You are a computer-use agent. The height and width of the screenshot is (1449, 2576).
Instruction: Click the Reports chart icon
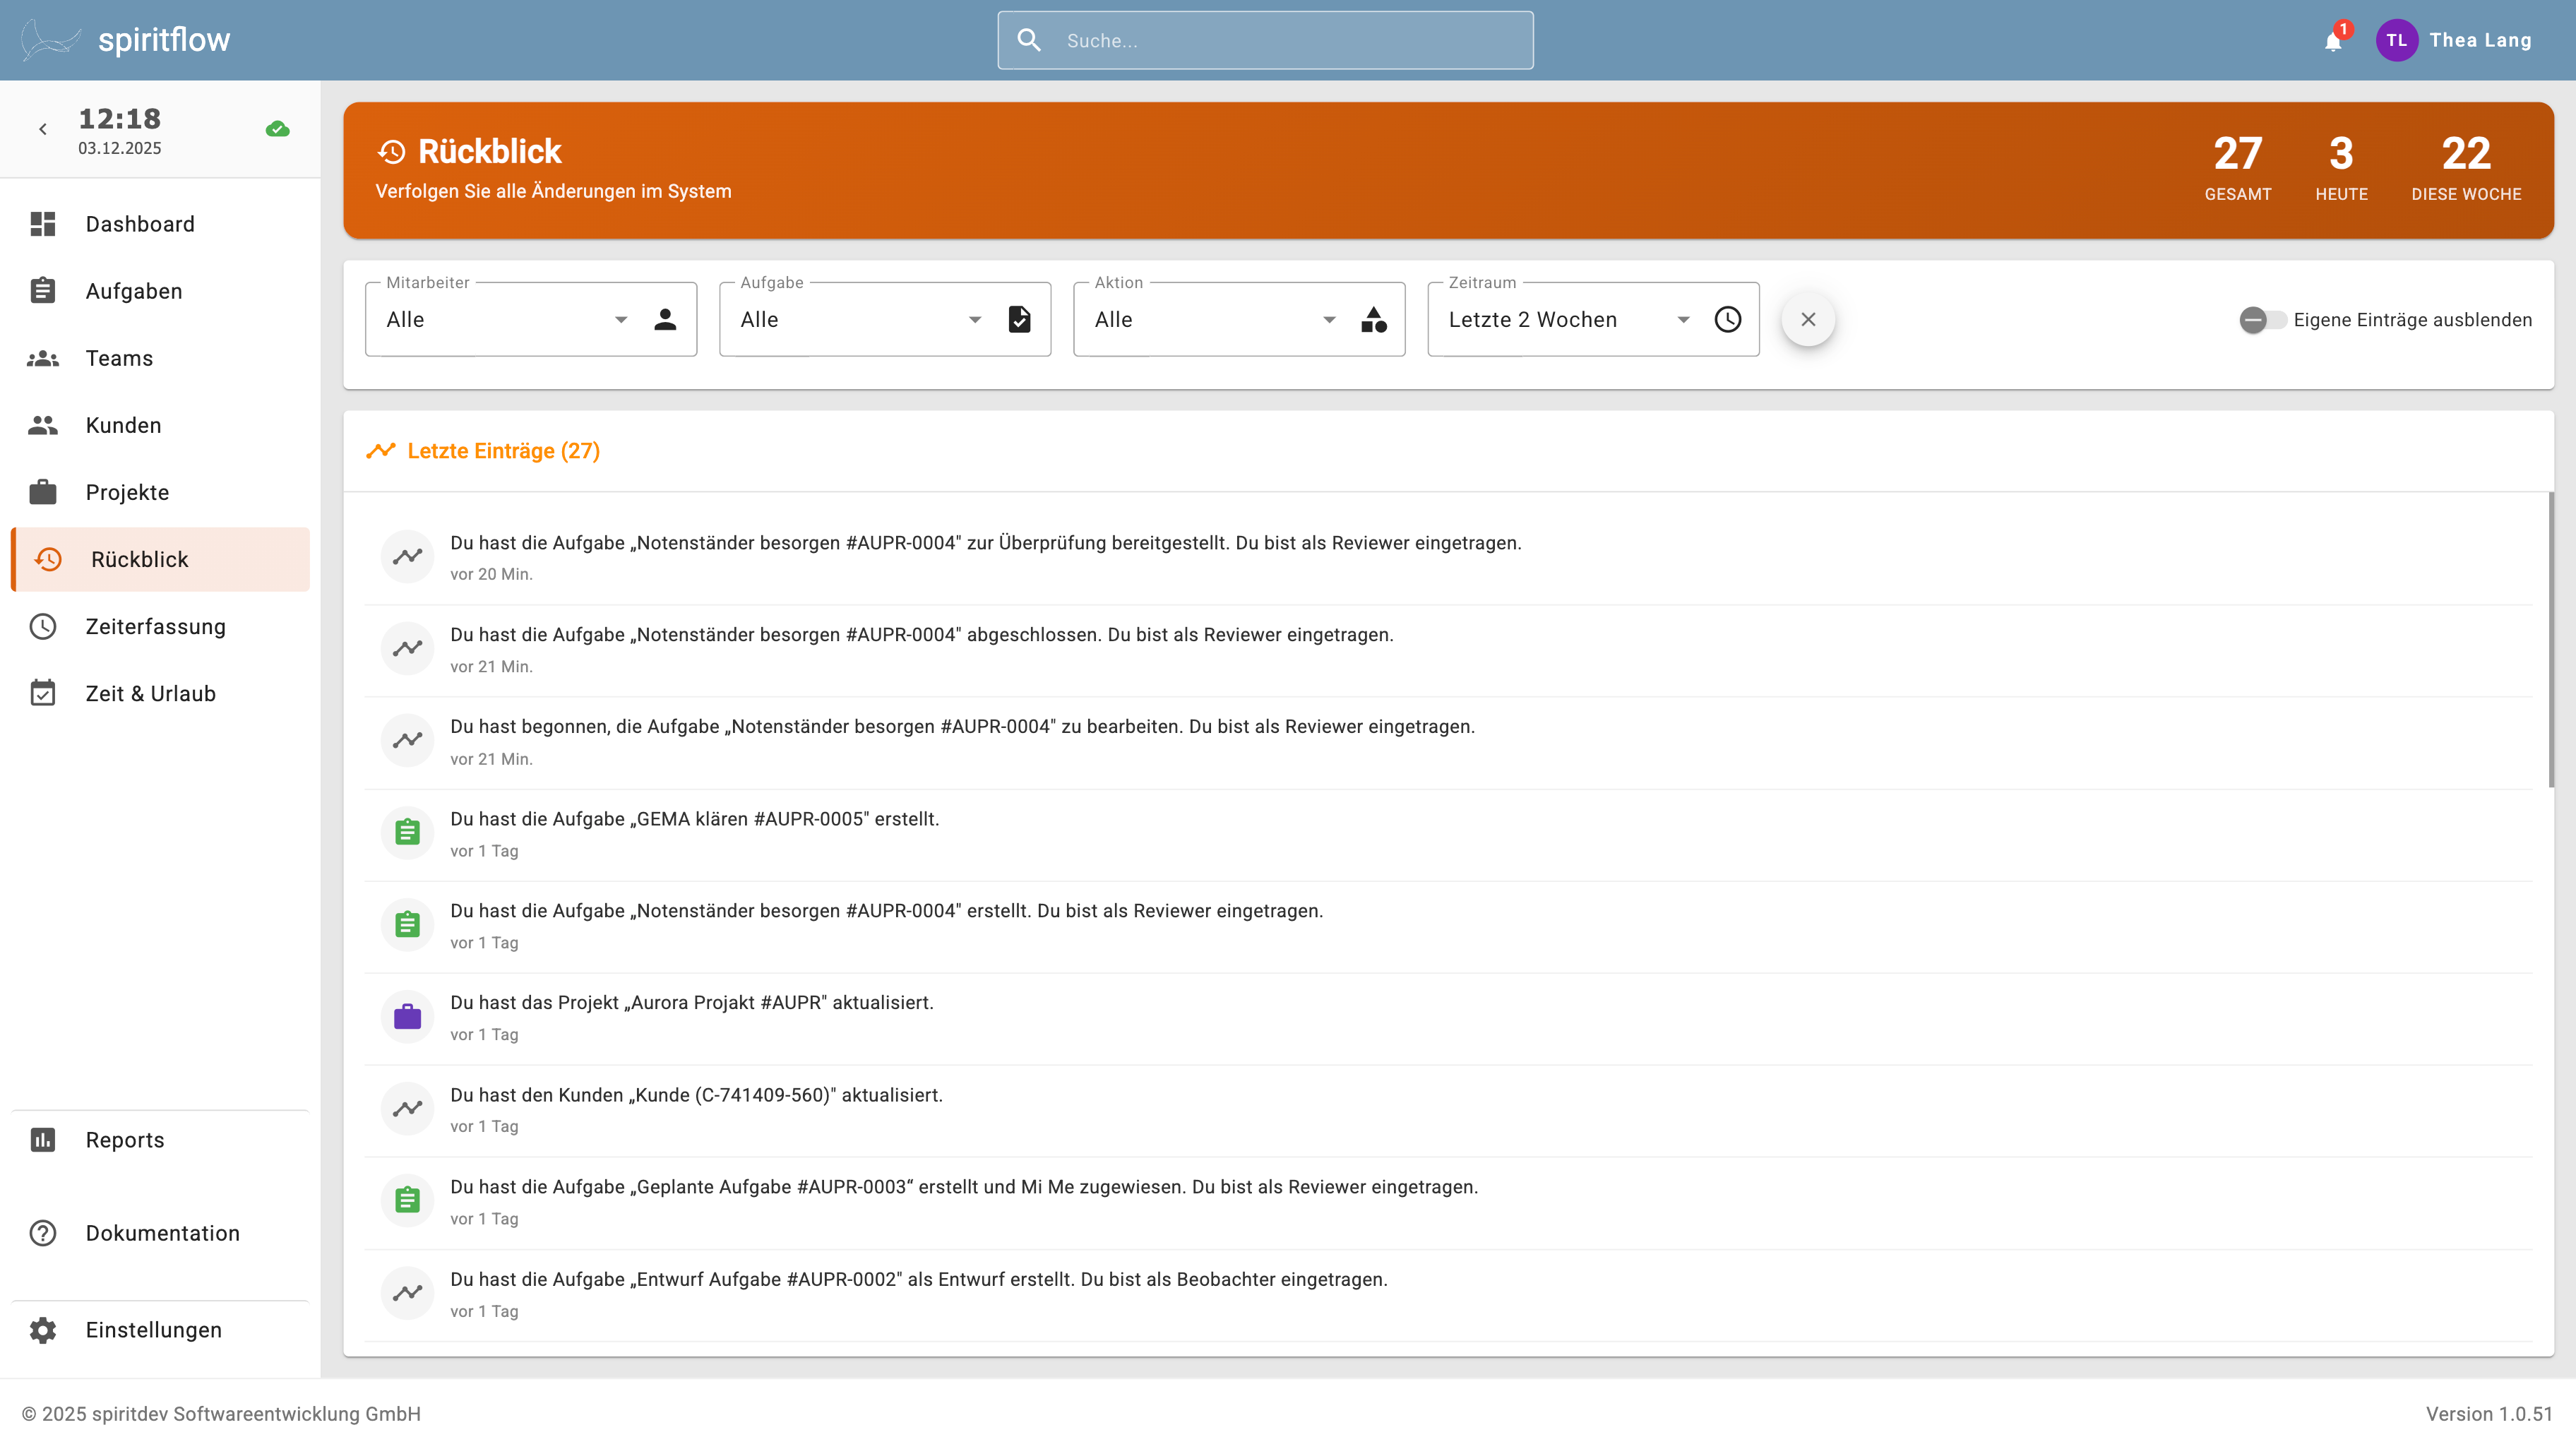(x=43, y=1140)
